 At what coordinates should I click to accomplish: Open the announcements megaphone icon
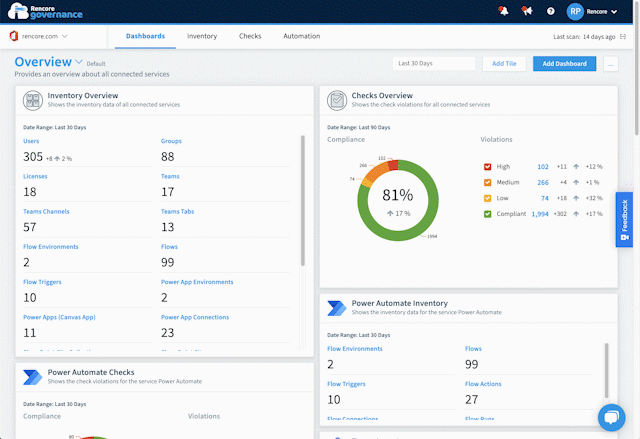click(527, 11)
